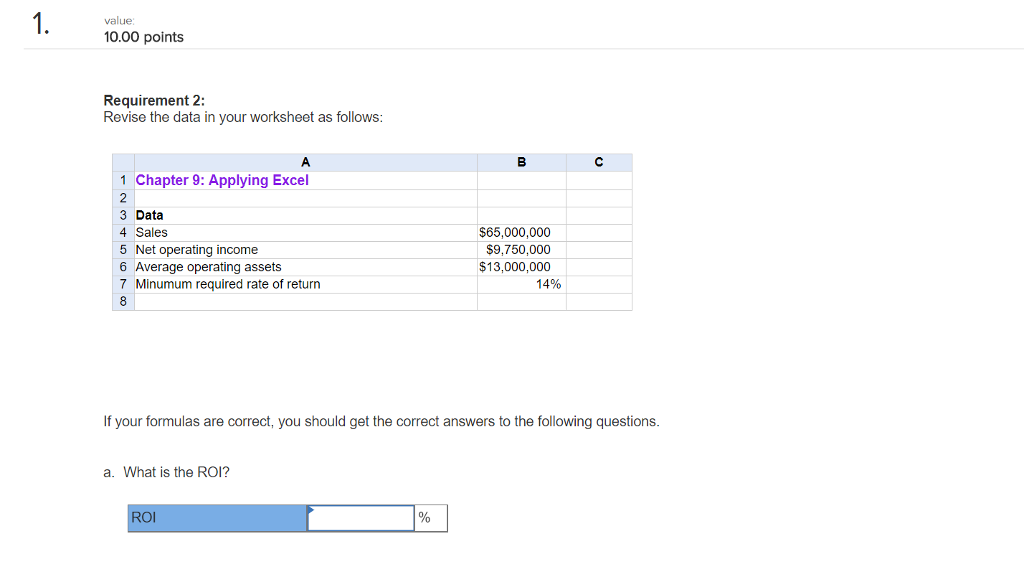Click row number 8 header
Screen dimensions: 1024x577
[123, 302]
